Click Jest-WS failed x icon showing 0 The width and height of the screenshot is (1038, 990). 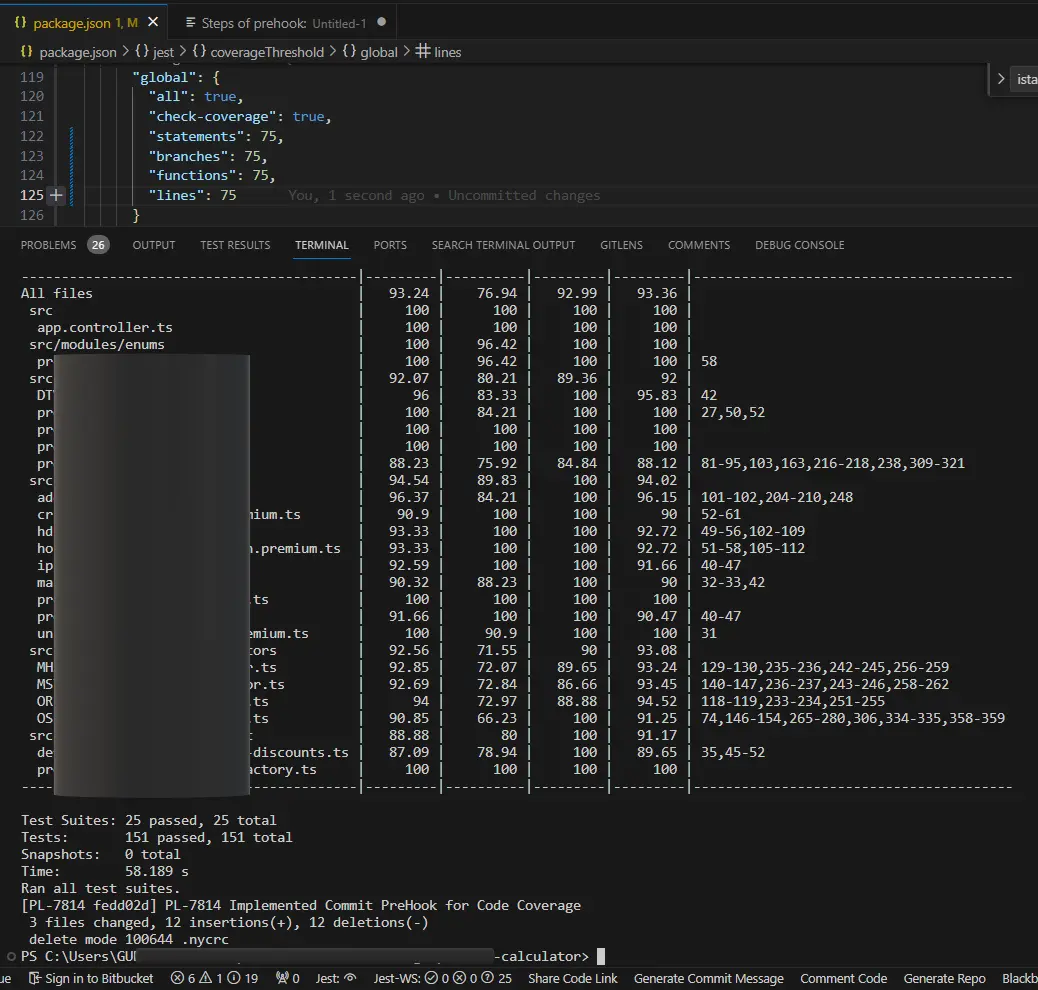[459, 978]
